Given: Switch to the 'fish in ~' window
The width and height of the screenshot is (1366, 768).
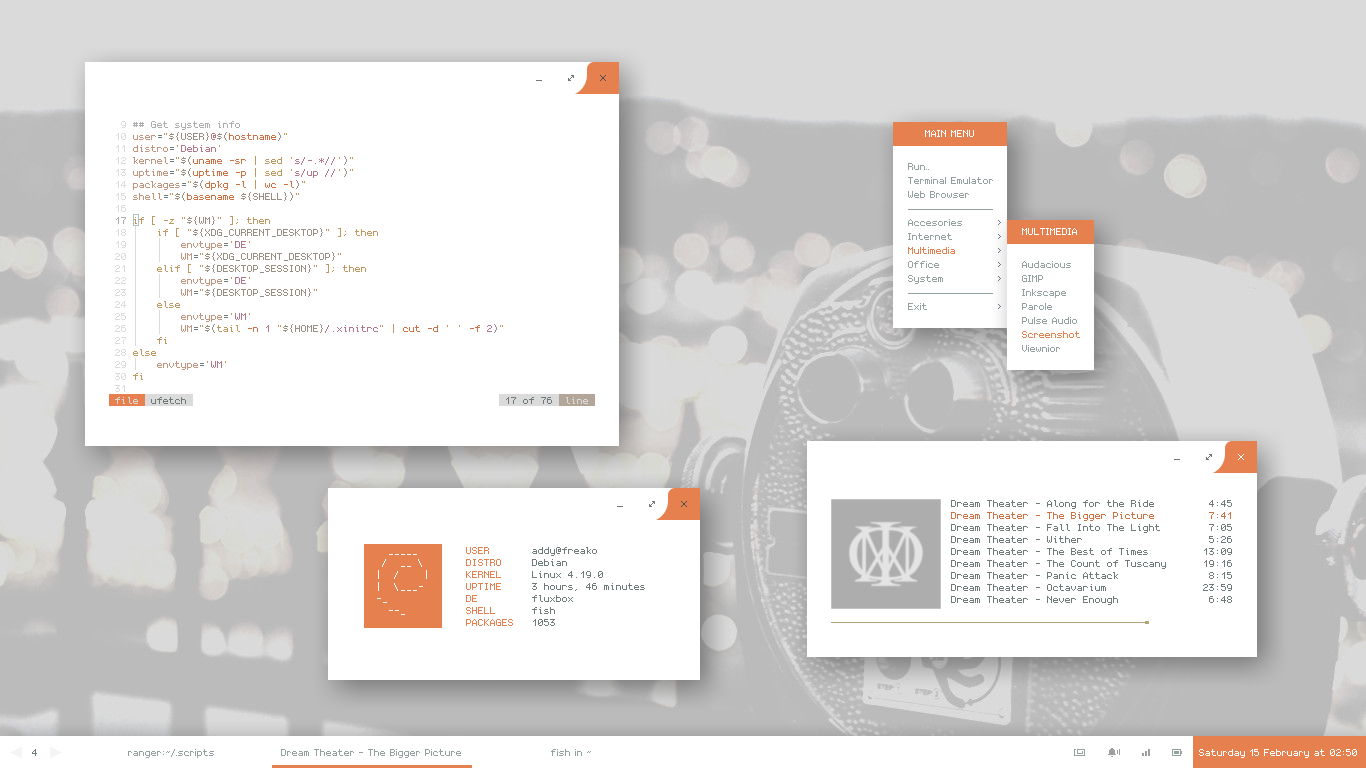Looking at the screenshot, I should tap(569, 752).
